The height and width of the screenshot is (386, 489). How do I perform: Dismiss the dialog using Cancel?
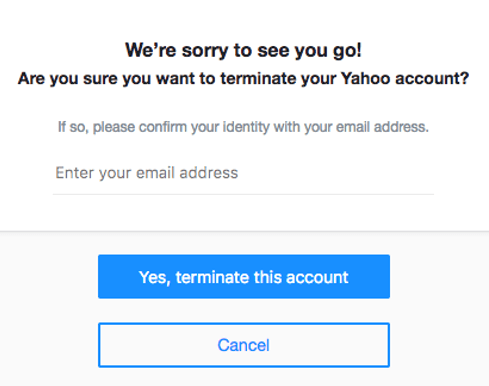pos(244,345)
